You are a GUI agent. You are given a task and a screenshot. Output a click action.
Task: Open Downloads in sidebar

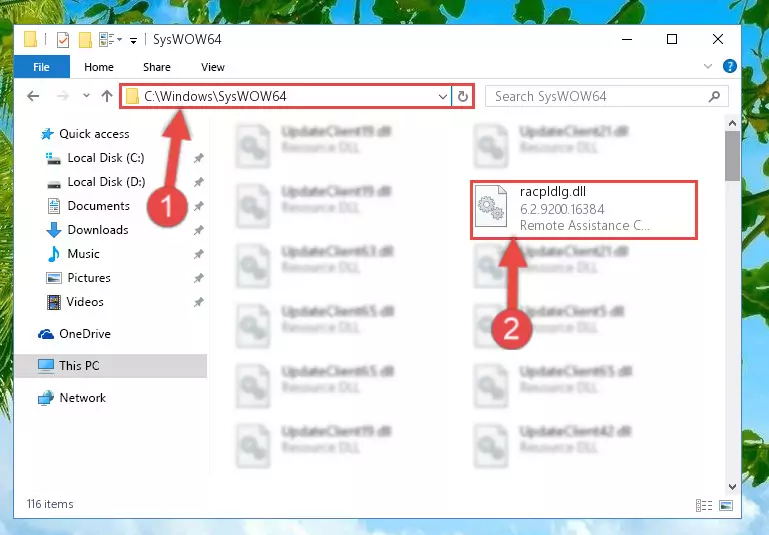[98, 230]
